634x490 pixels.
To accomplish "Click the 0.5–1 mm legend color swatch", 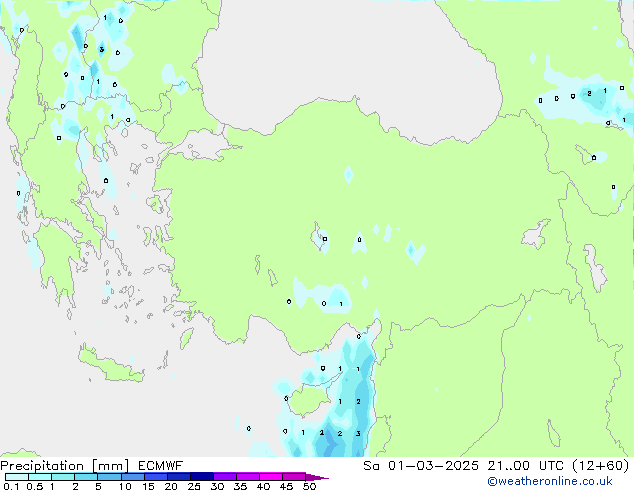I will coord(40,477).
